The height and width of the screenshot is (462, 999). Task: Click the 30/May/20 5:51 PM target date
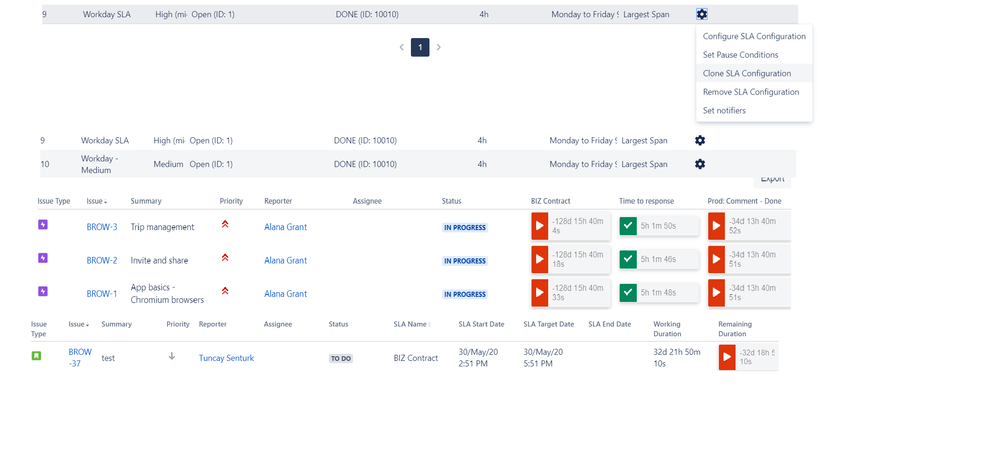543,357
